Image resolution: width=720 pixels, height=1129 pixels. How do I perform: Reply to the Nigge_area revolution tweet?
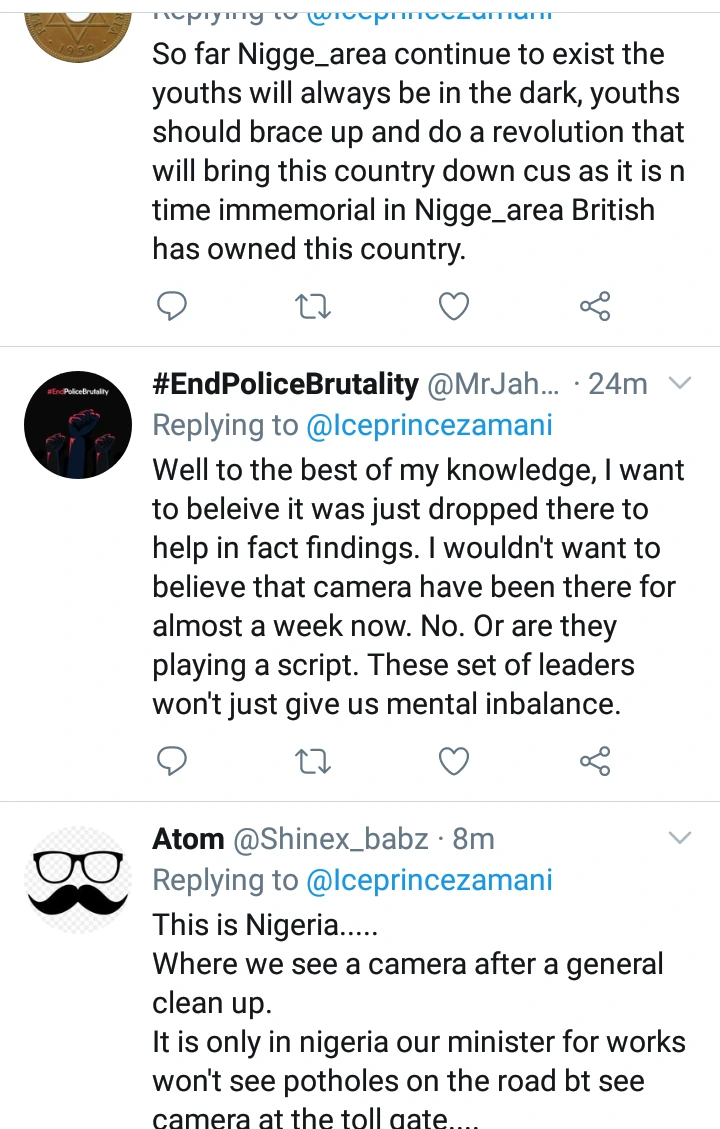173,307
